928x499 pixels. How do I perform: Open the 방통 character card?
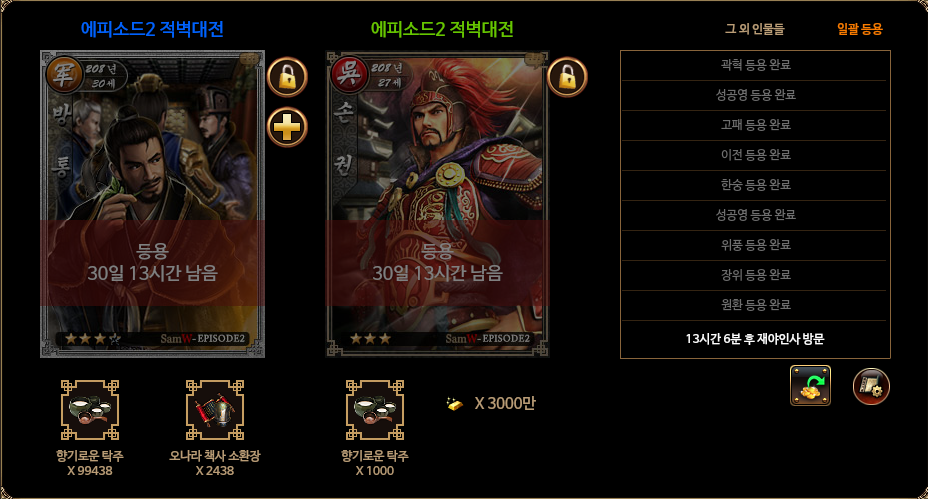pyautogui.click(x=152, y=204)
